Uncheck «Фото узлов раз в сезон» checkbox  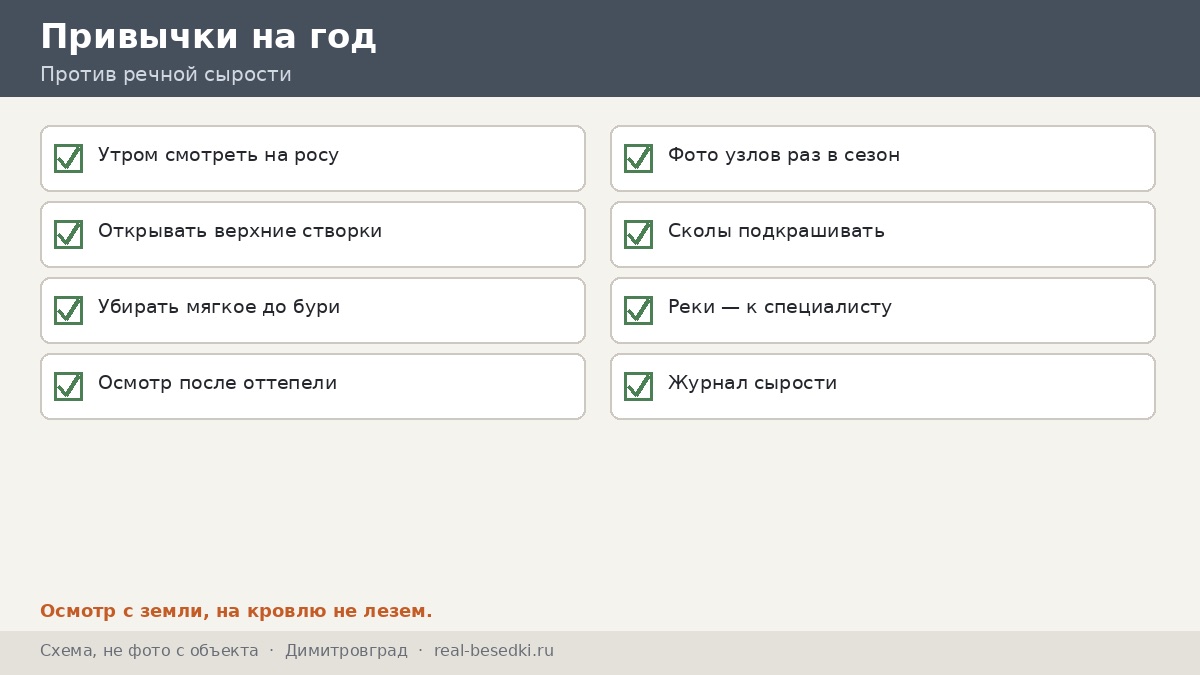[x=638, y=158]
